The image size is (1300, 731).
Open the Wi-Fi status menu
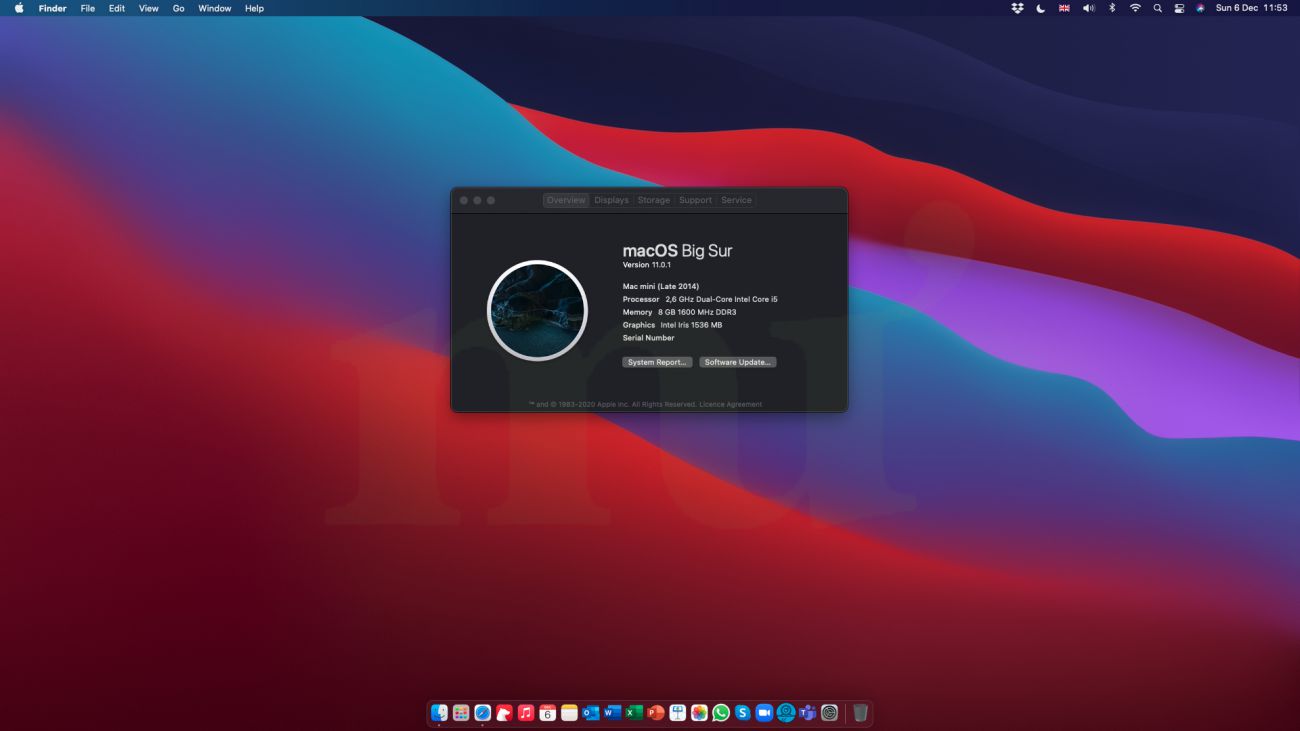coord(1135,8)
